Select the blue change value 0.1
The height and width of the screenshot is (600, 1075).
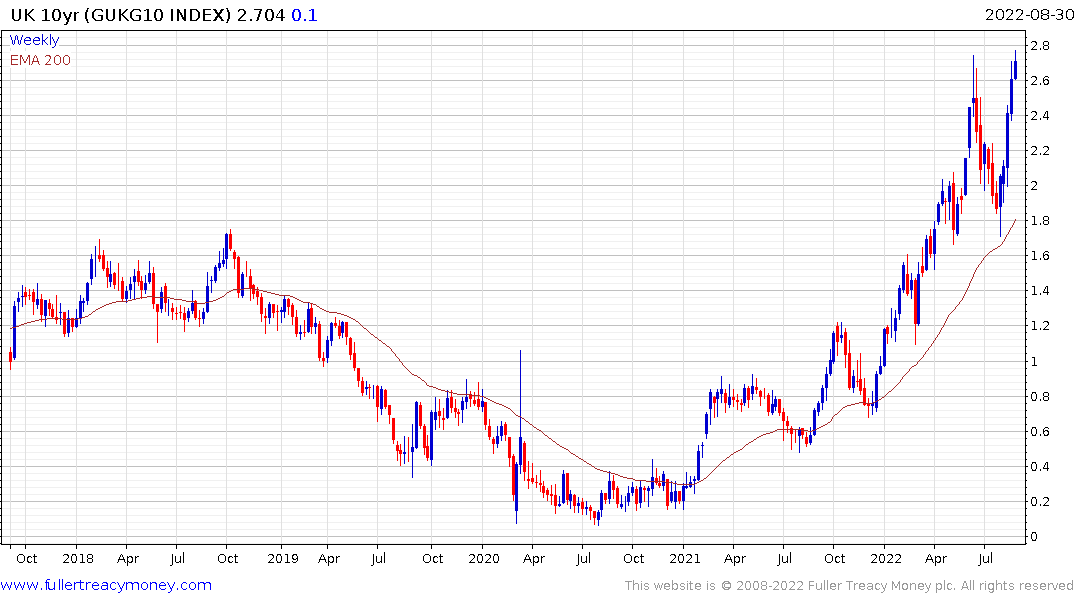tap(304, 14)
